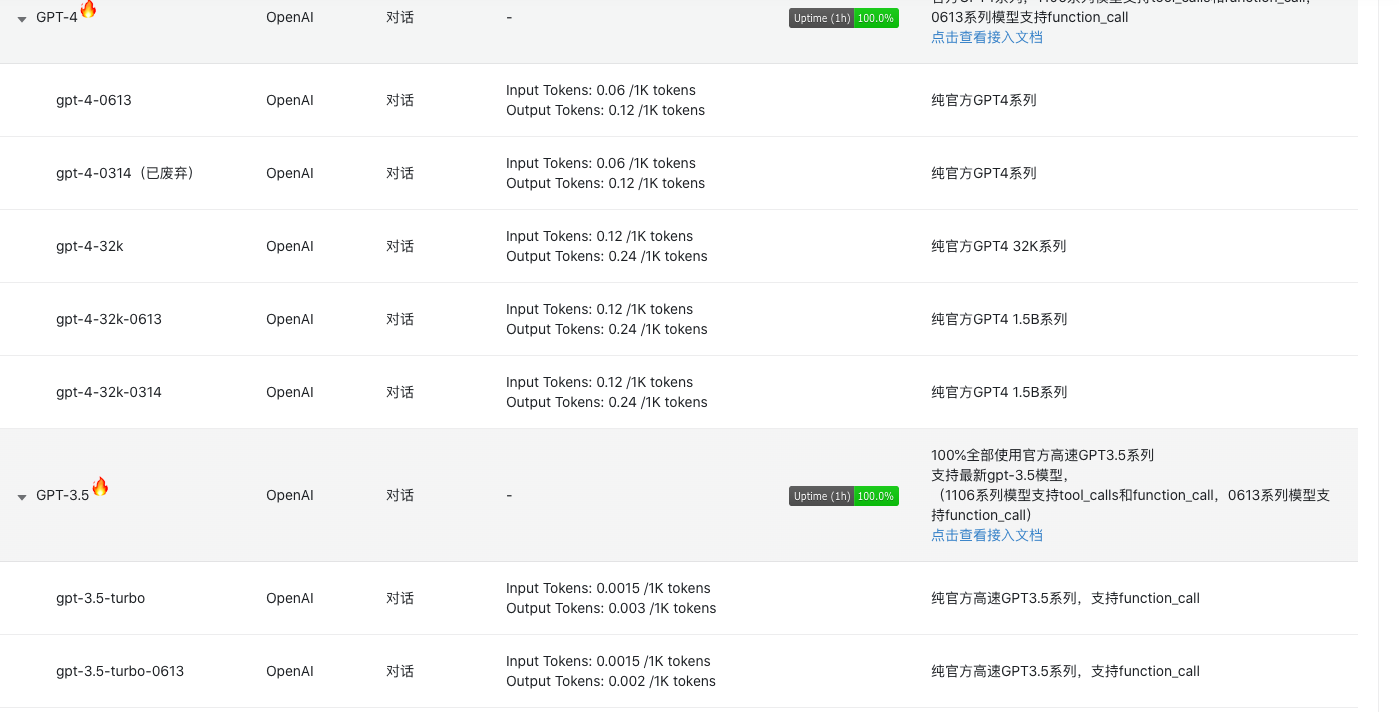The width and height of the screenshot is (1399, 712).
Task: Click the gpt-4-32k-0314 model name
Action: click(x=109, y=392)
